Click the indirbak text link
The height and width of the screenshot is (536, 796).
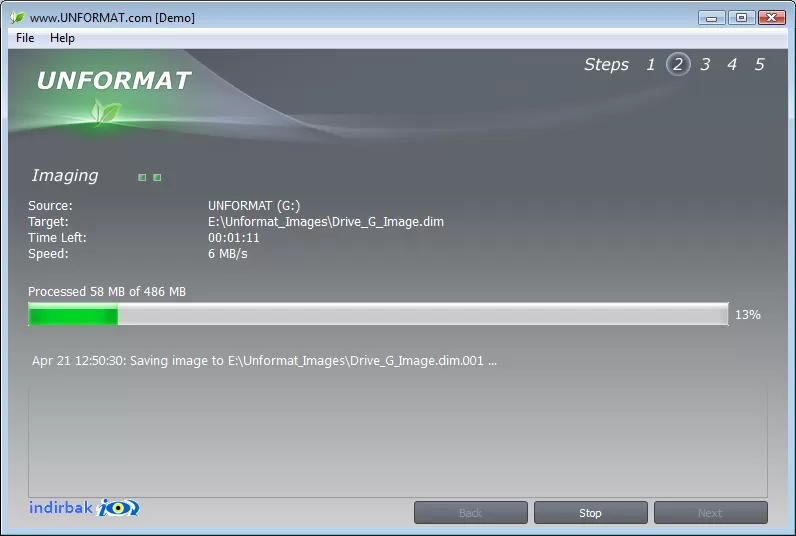coord(60,507)
